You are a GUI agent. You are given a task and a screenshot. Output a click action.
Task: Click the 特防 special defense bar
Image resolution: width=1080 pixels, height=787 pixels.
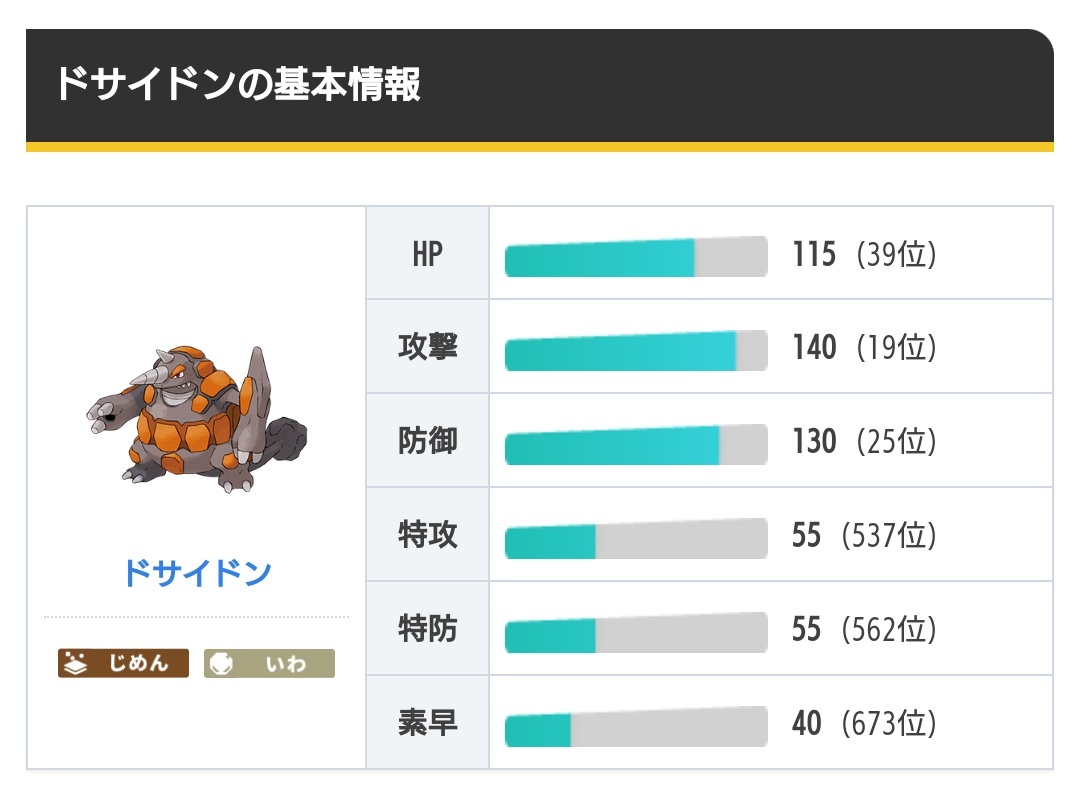(636, 633)
